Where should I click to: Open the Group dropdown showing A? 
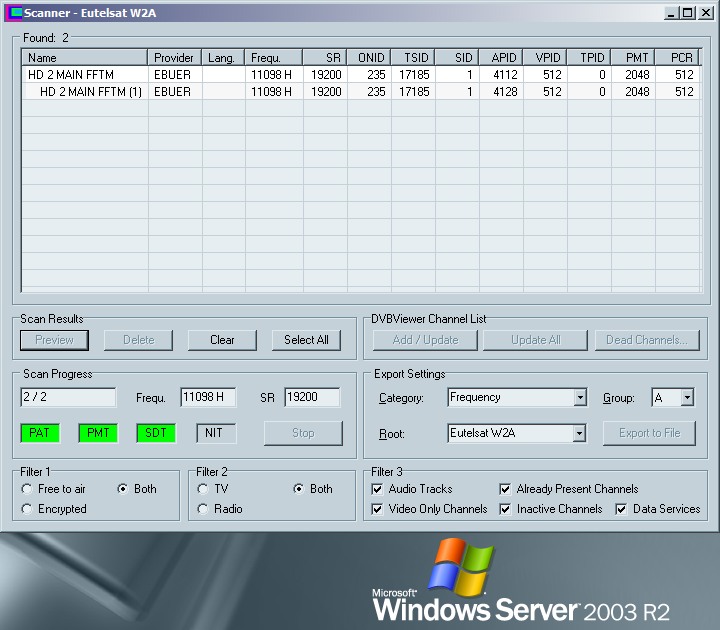click(x=687, y=397)
